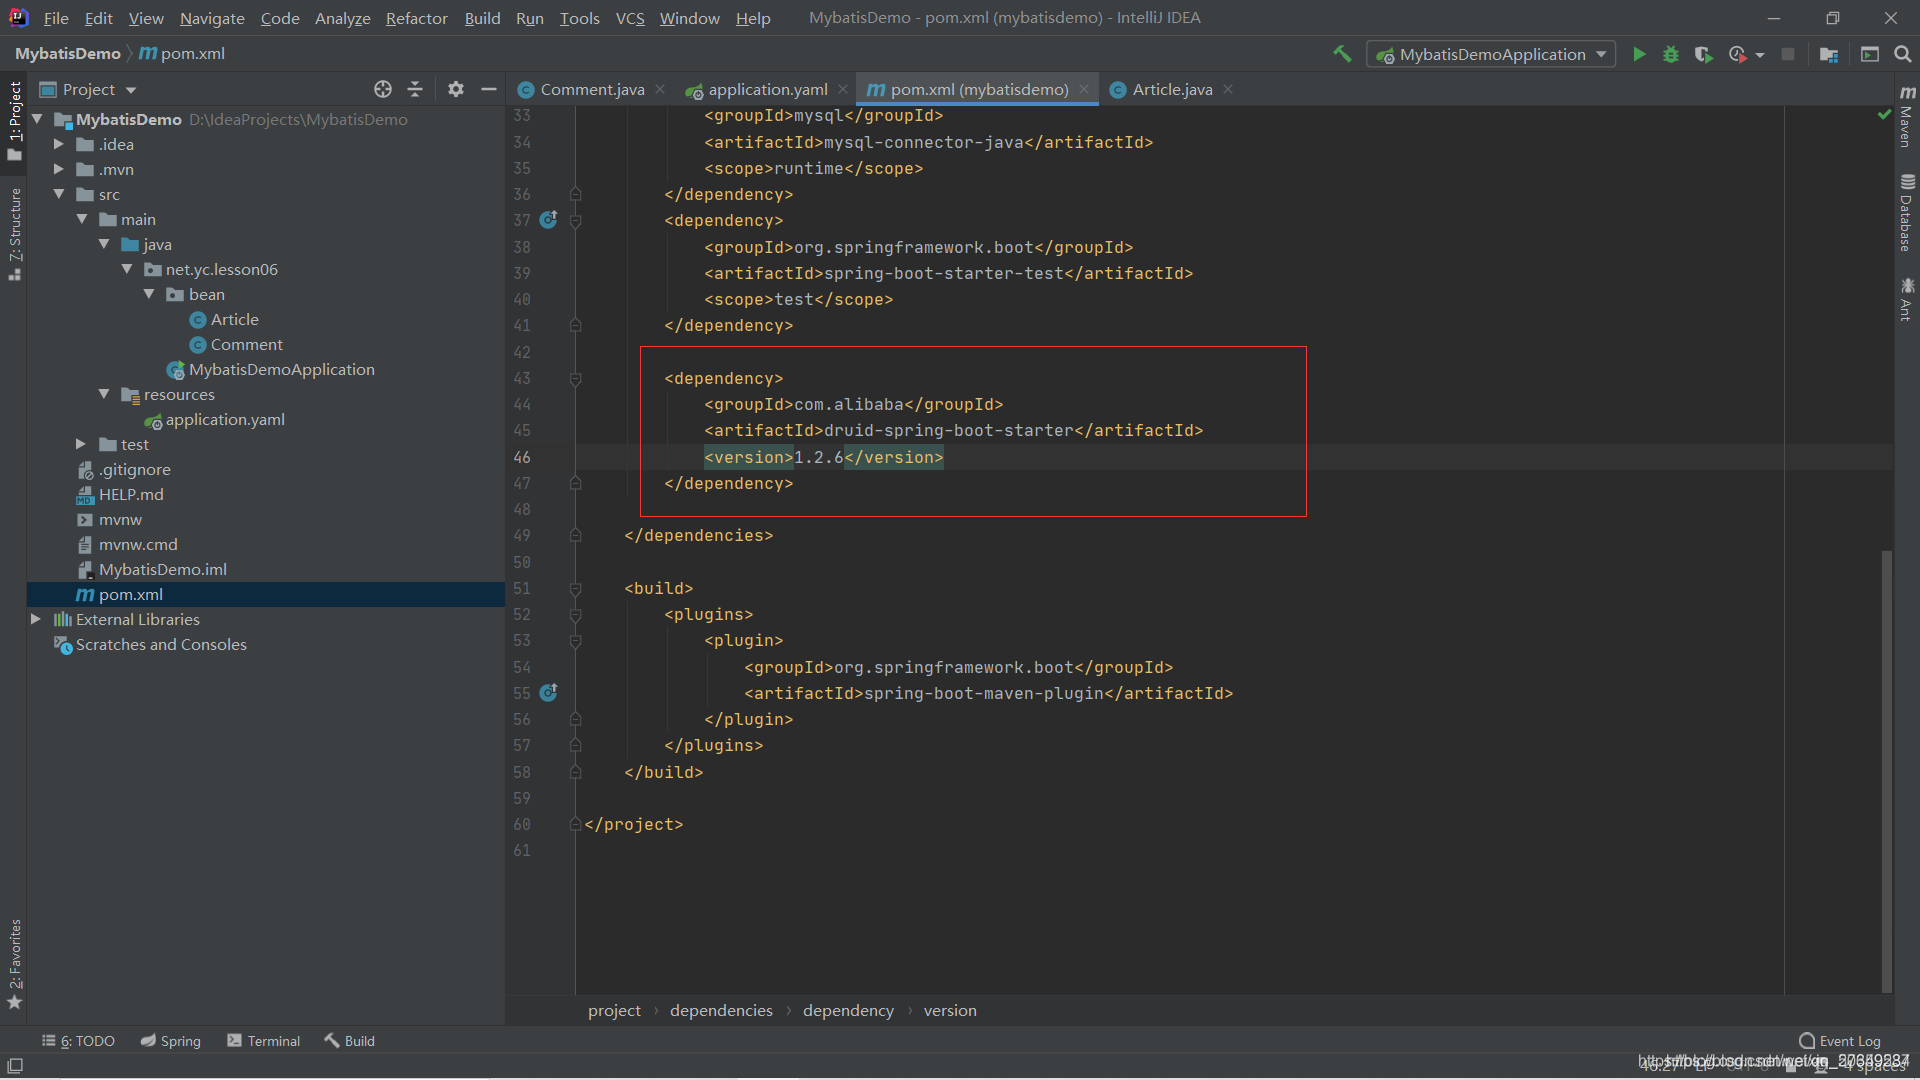Start debugging with the bug icon

pyautogui.click(x=1670, y=54)
